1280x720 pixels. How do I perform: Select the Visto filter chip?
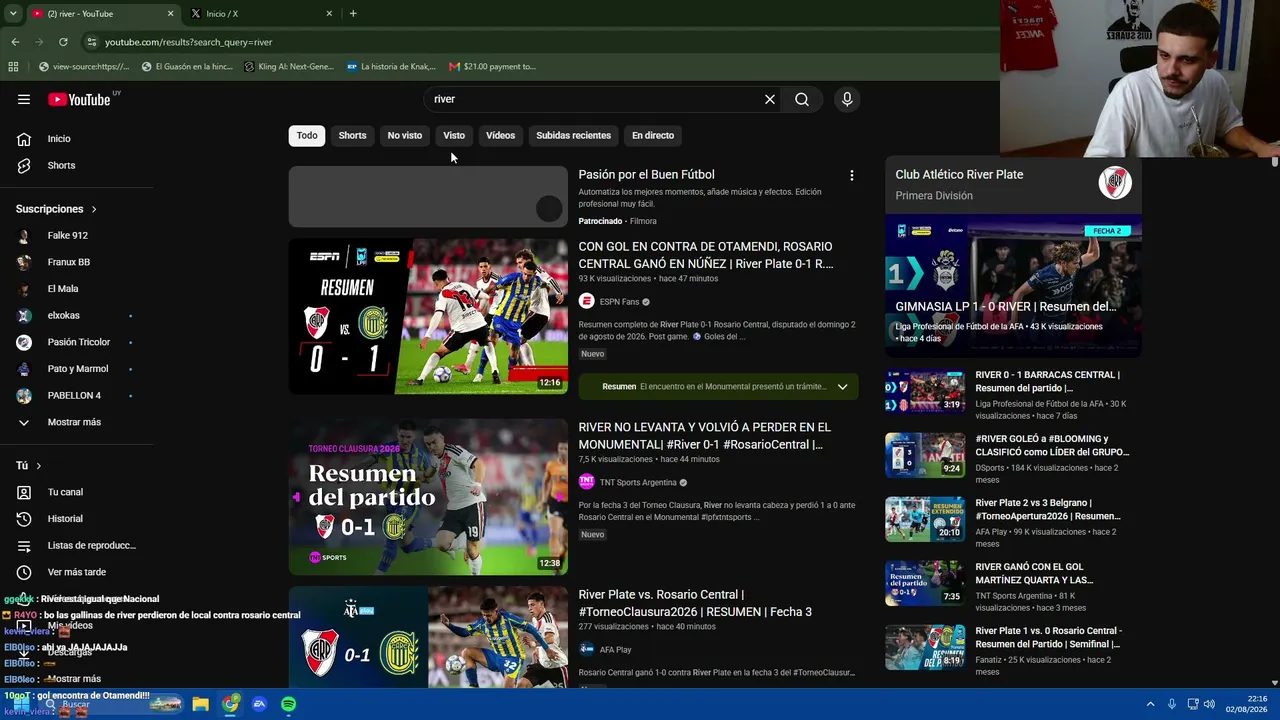click(x=454, y=136)
